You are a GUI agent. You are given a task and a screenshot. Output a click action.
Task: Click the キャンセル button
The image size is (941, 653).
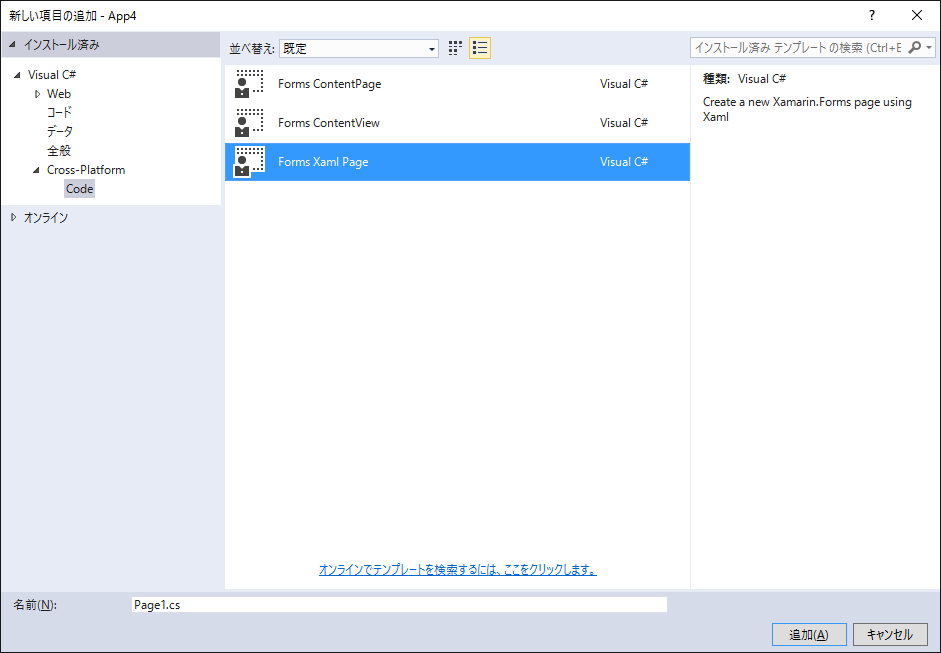(890, 634)
